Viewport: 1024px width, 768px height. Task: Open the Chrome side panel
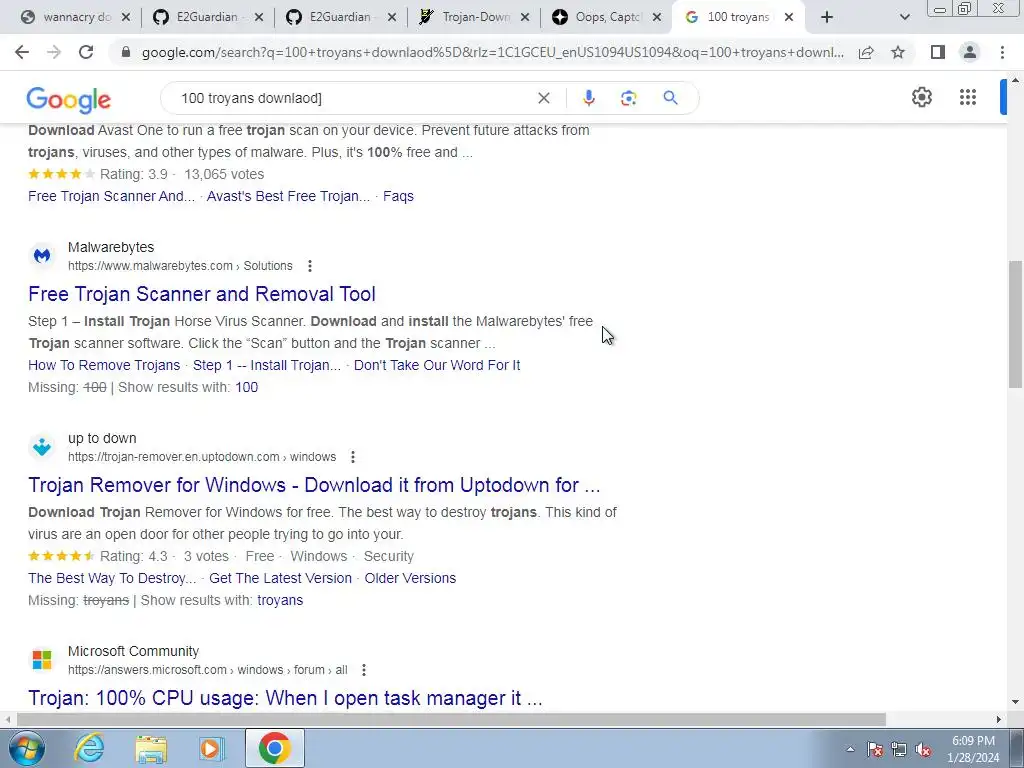click(x=938, y=52)
